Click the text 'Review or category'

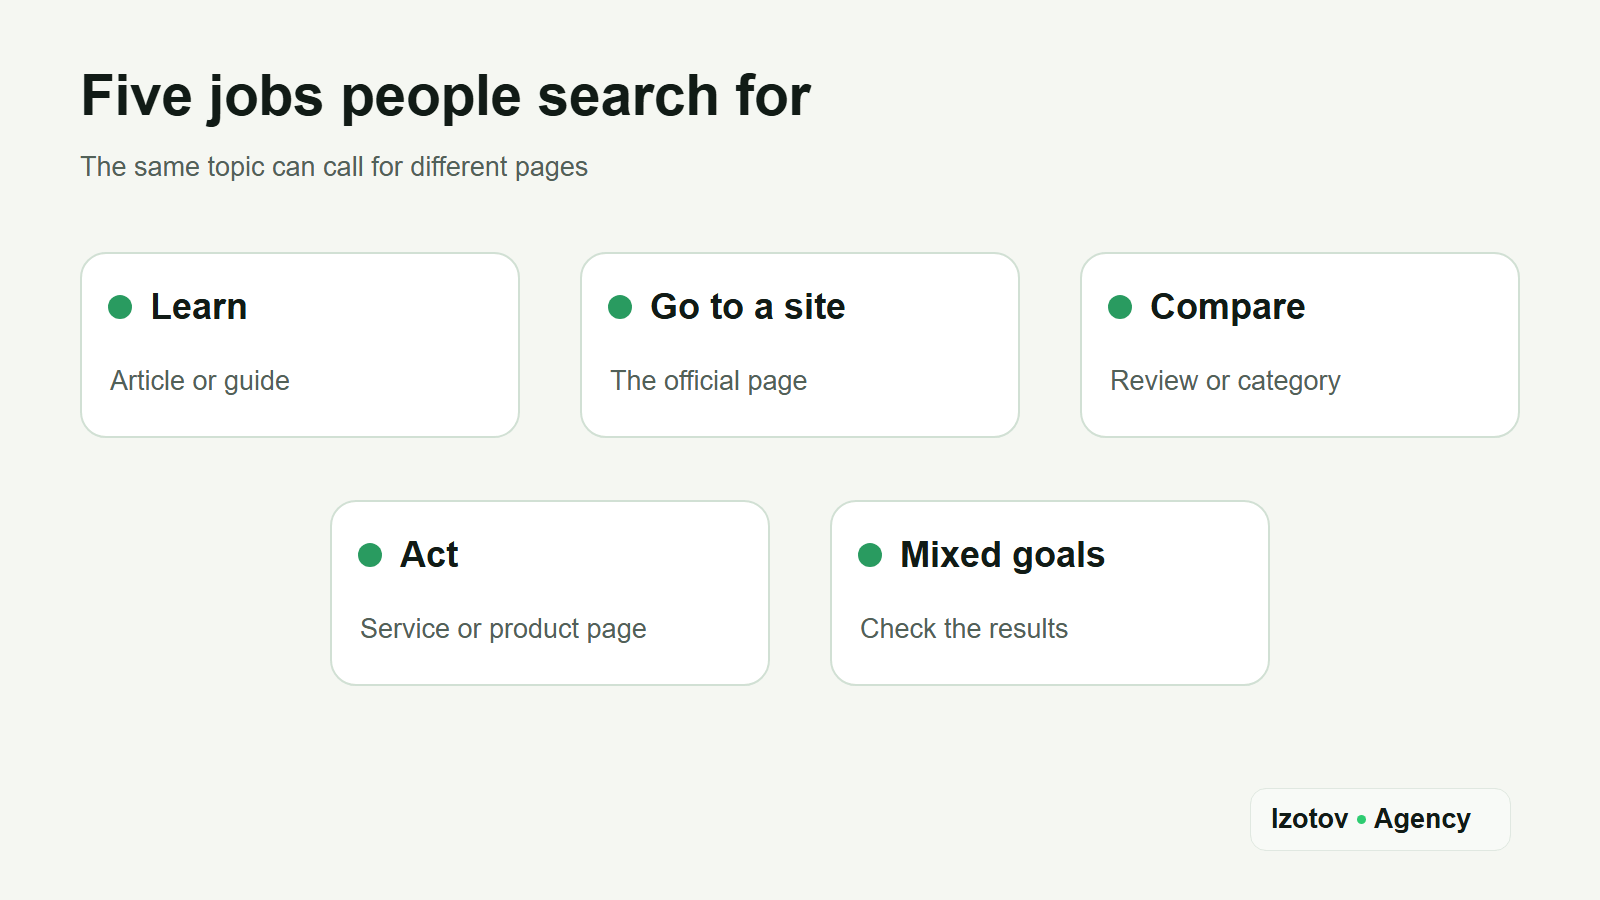tap(1225, 381)
